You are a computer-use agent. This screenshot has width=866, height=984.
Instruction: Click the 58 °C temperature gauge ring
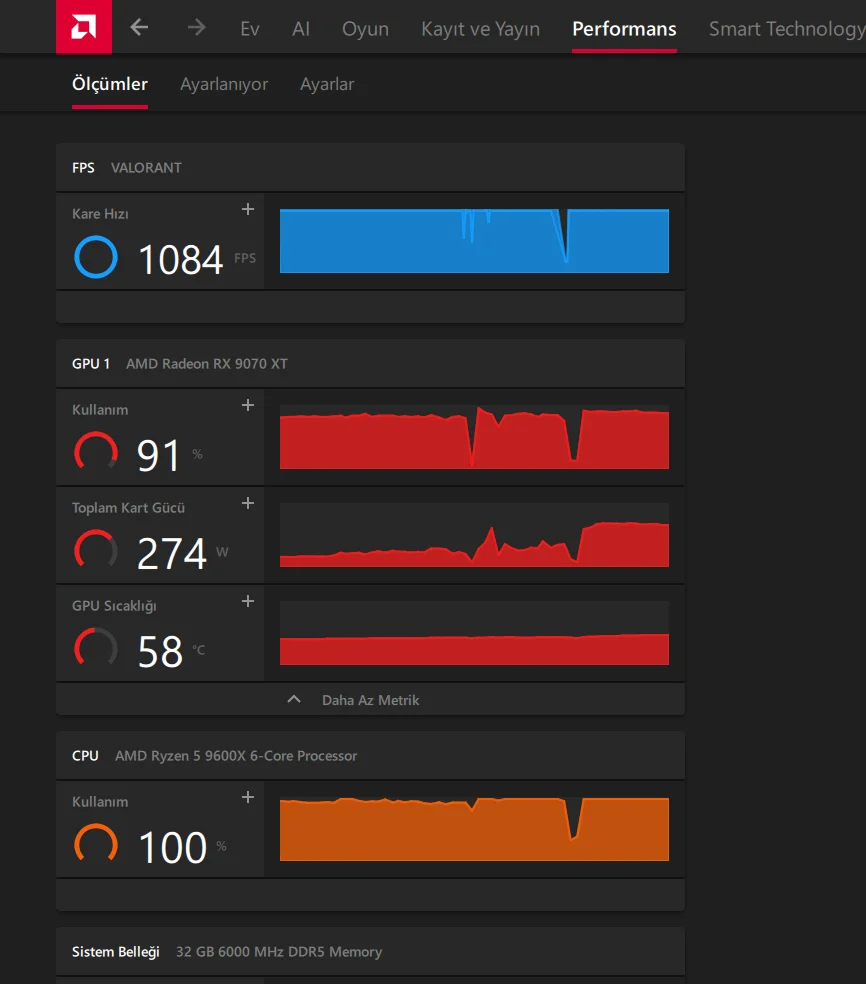click(95, 648)
